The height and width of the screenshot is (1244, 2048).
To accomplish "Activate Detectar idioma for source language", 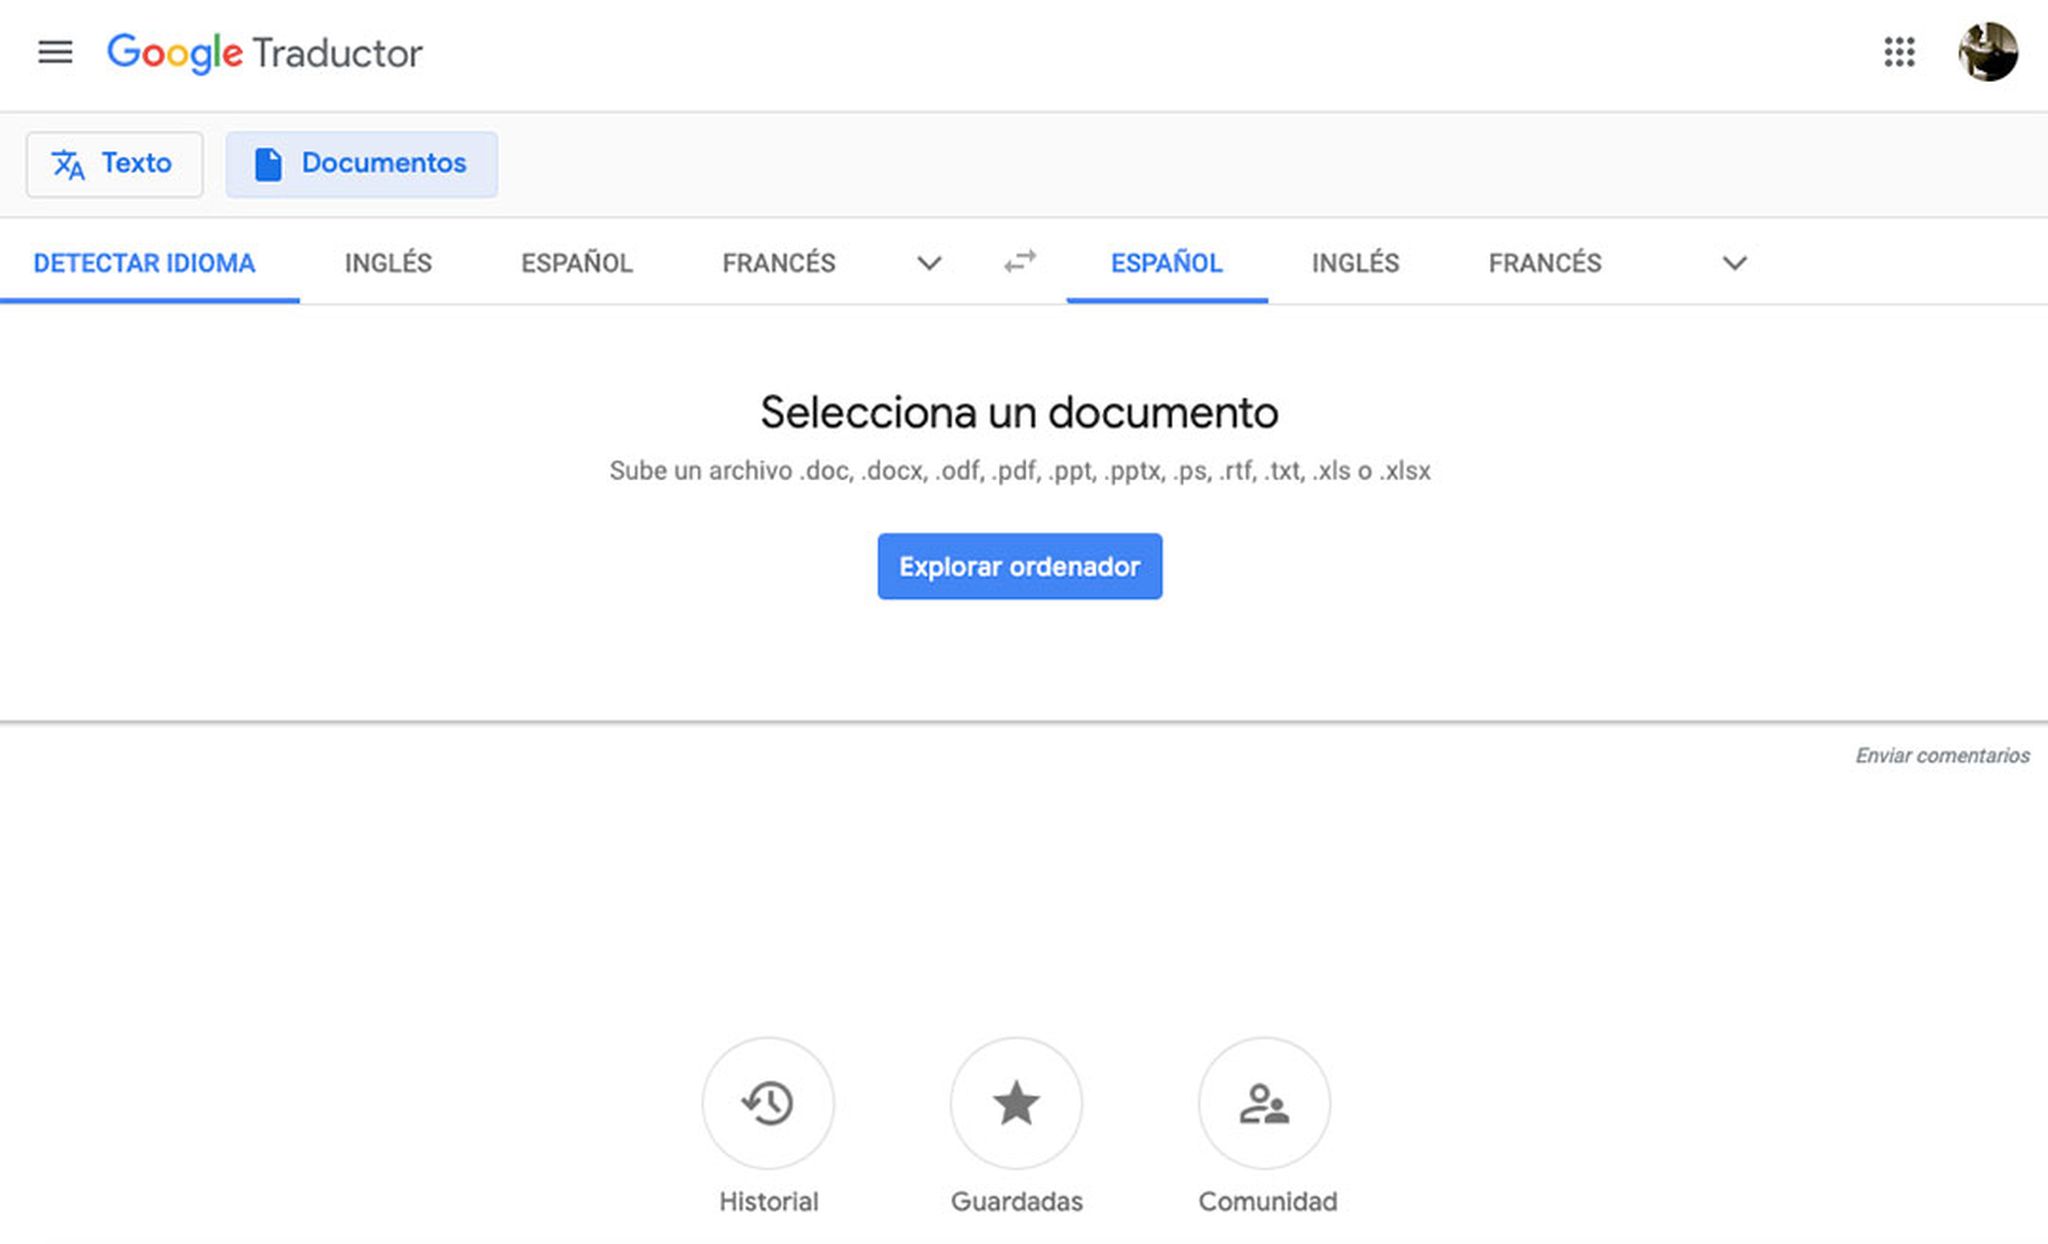I will point(145,263).
